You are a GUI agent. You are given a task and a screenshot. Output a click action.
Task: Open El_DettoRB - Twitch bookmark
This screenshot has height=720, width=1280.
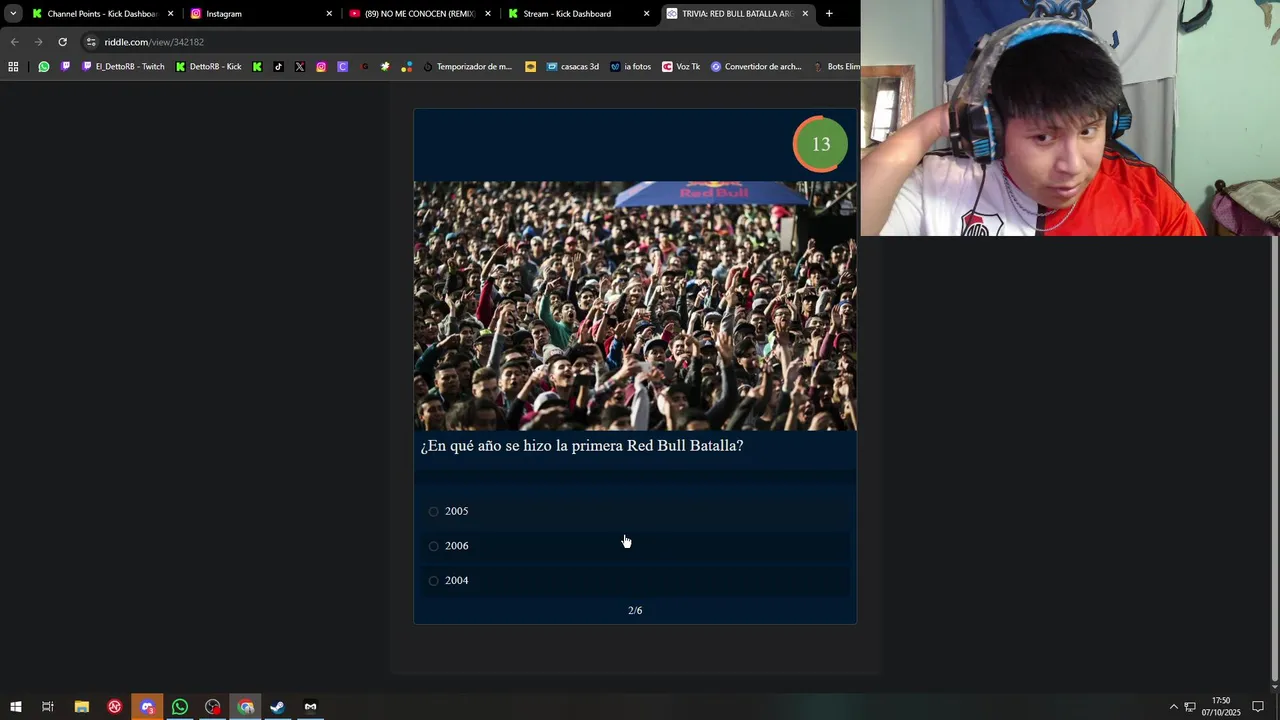point(123,67)
